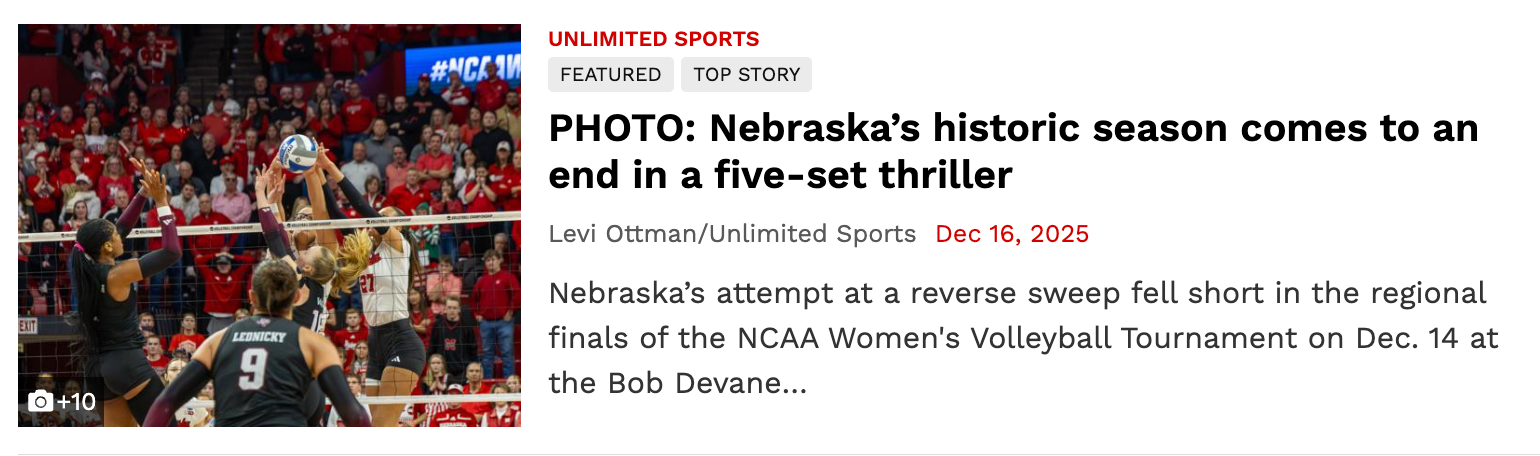Click the volleyball in the photo
The image size is (1540, 456).
point(298,153)
